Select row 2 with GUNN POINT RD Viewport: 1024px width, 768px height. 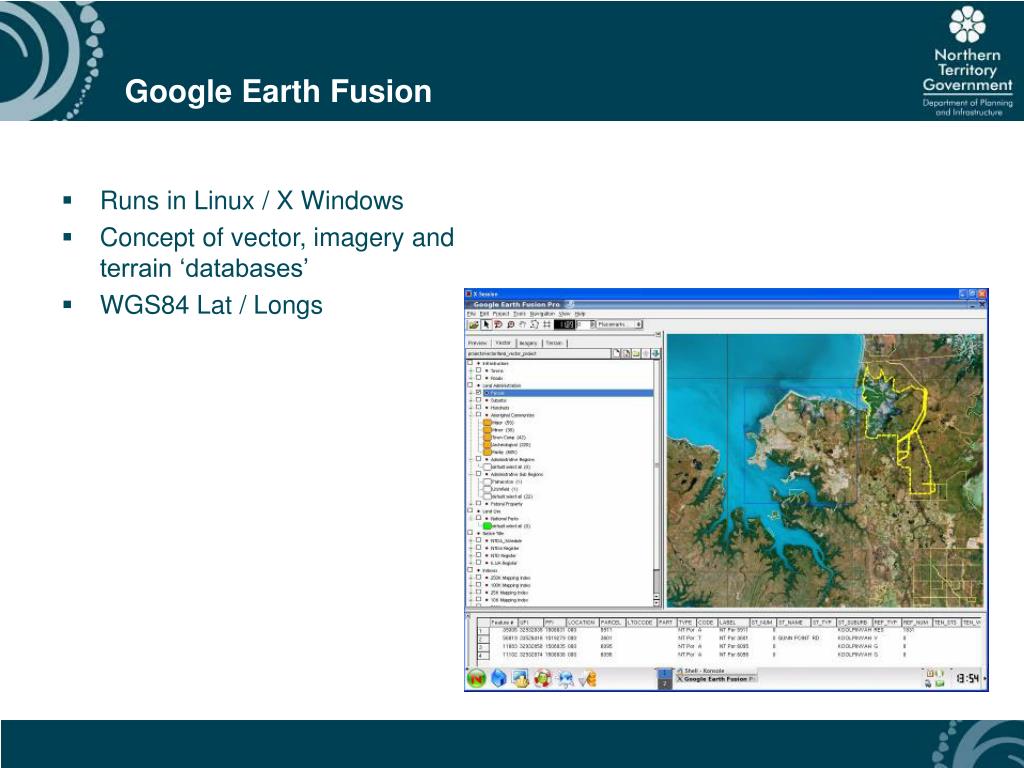(x=728, y=638)
